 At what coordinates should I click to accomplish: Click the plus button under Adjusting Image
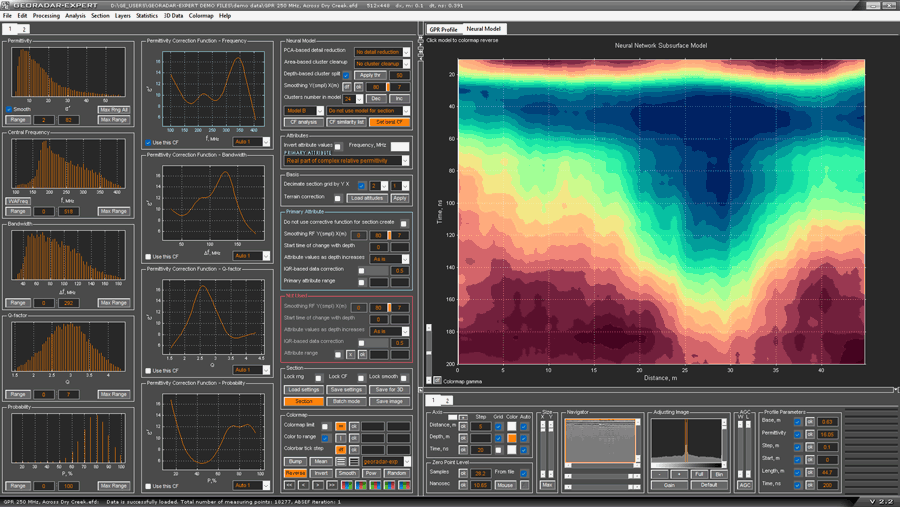tap(679, 474)
